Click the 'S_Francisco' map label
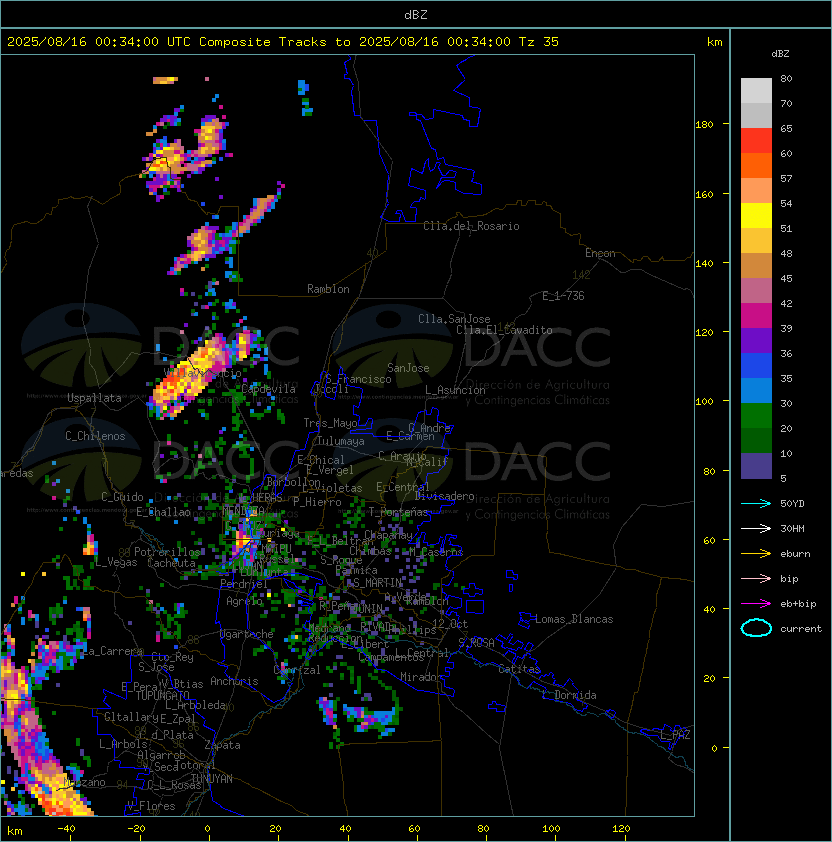 358,380
